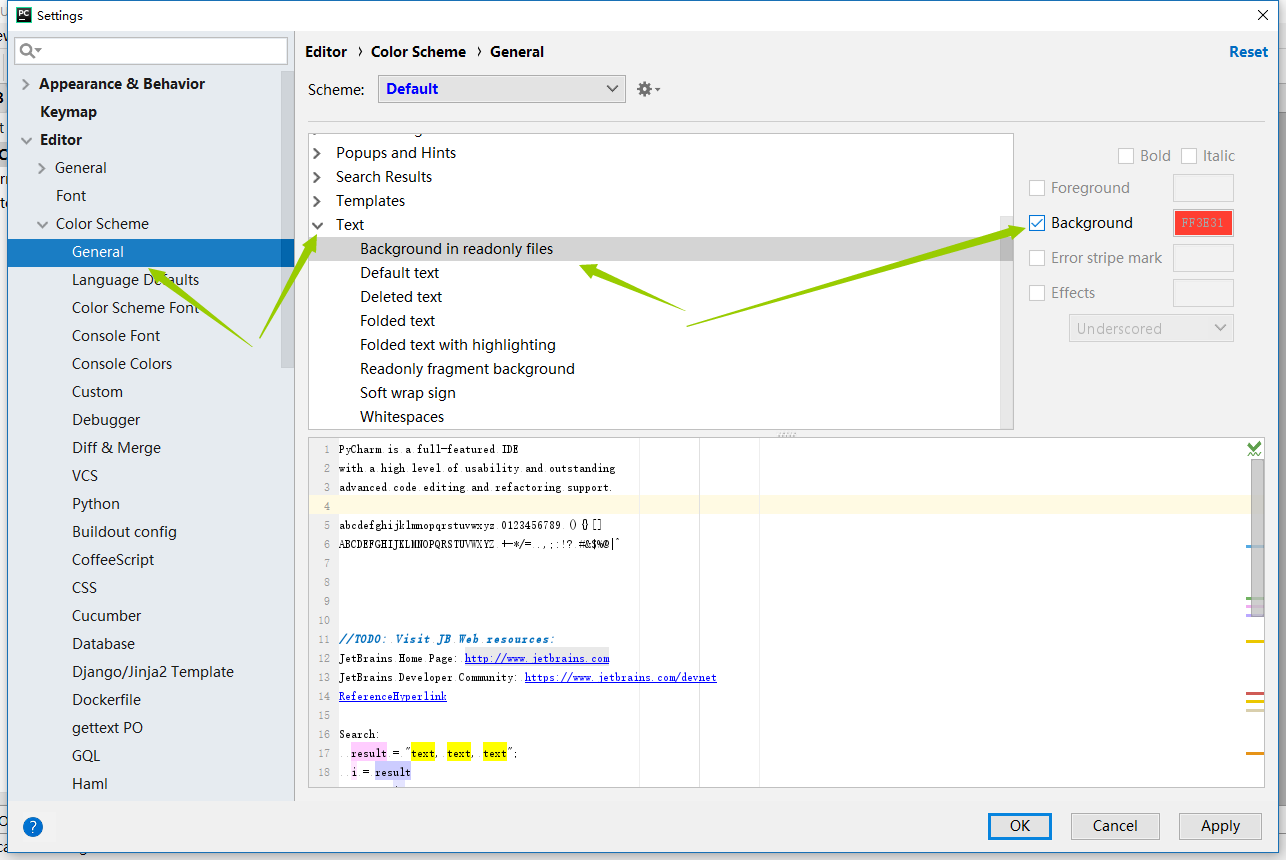1286x860 pixels.
Task: Open Console Colors settings
Action: [x=122, y=364]
